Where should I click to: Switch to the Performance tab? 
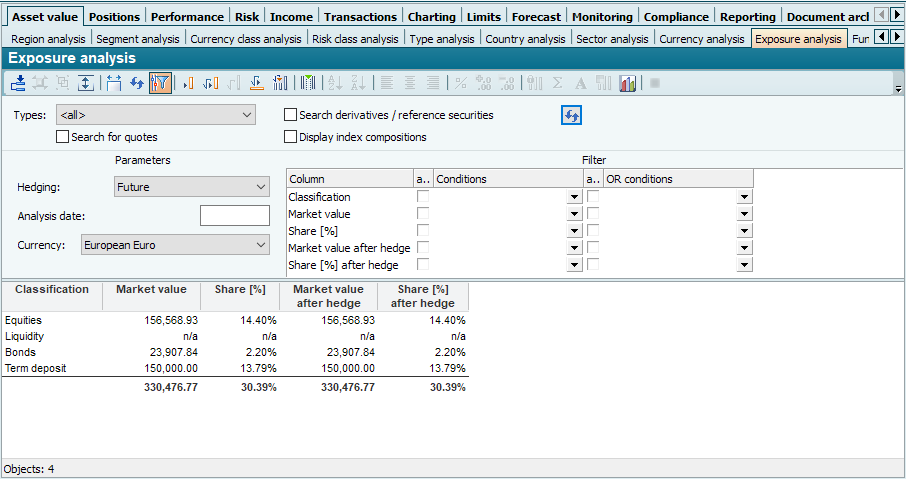[x=187, y=17]
